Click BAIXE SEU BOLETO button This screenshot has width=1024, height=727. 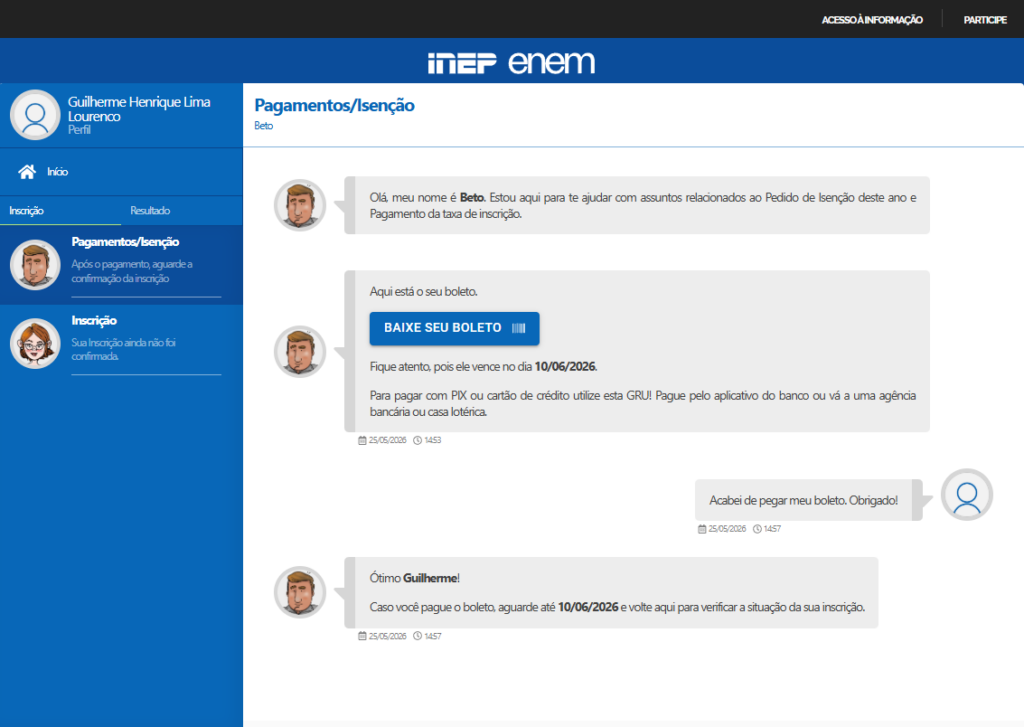pyautogui.click(x=455, y=328)
